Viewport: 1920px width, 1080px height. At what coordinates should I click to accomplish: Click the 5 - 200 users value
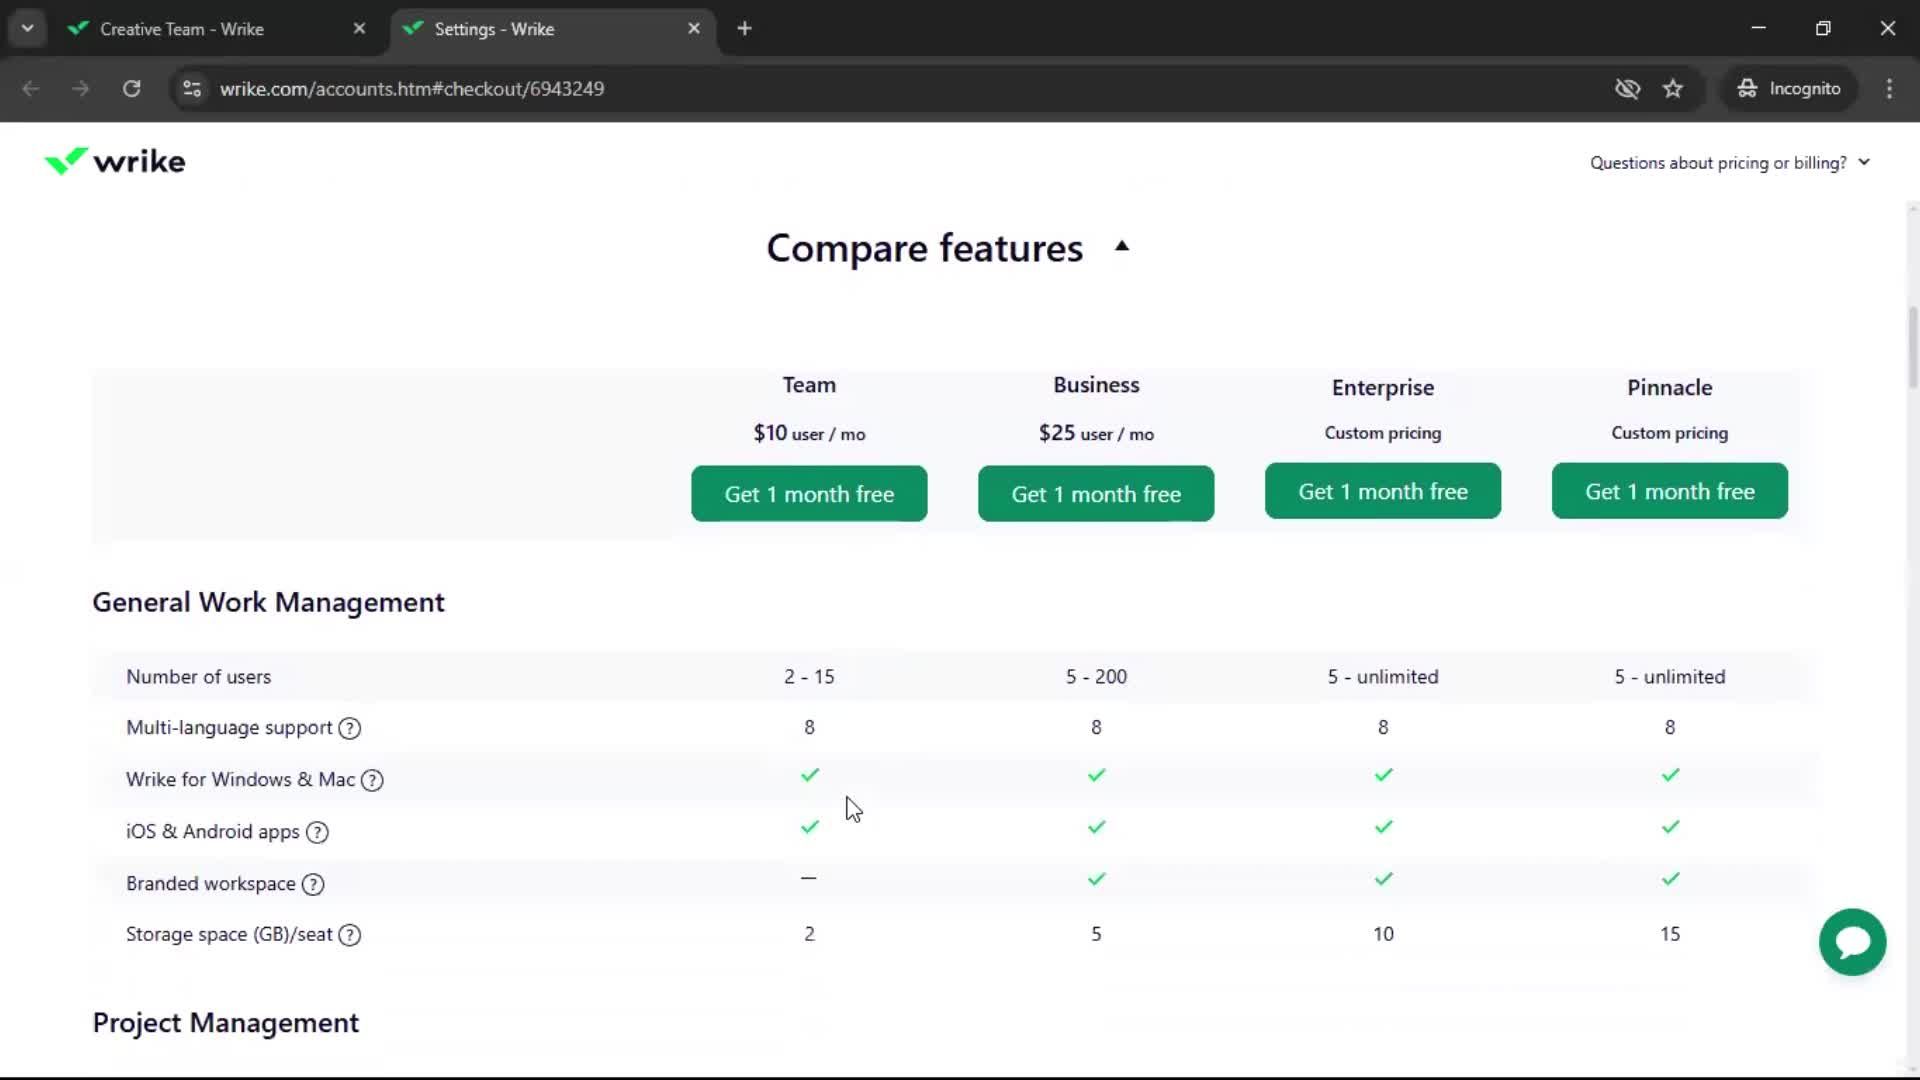pyautogui.click(x=1096, y=677)
